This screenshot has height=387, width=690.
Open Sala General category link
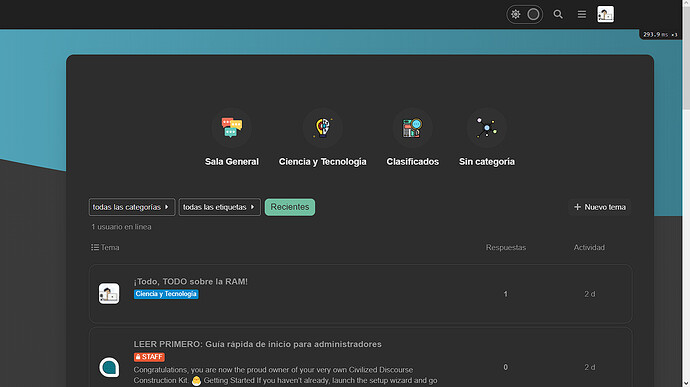click(x=232, y=162)
